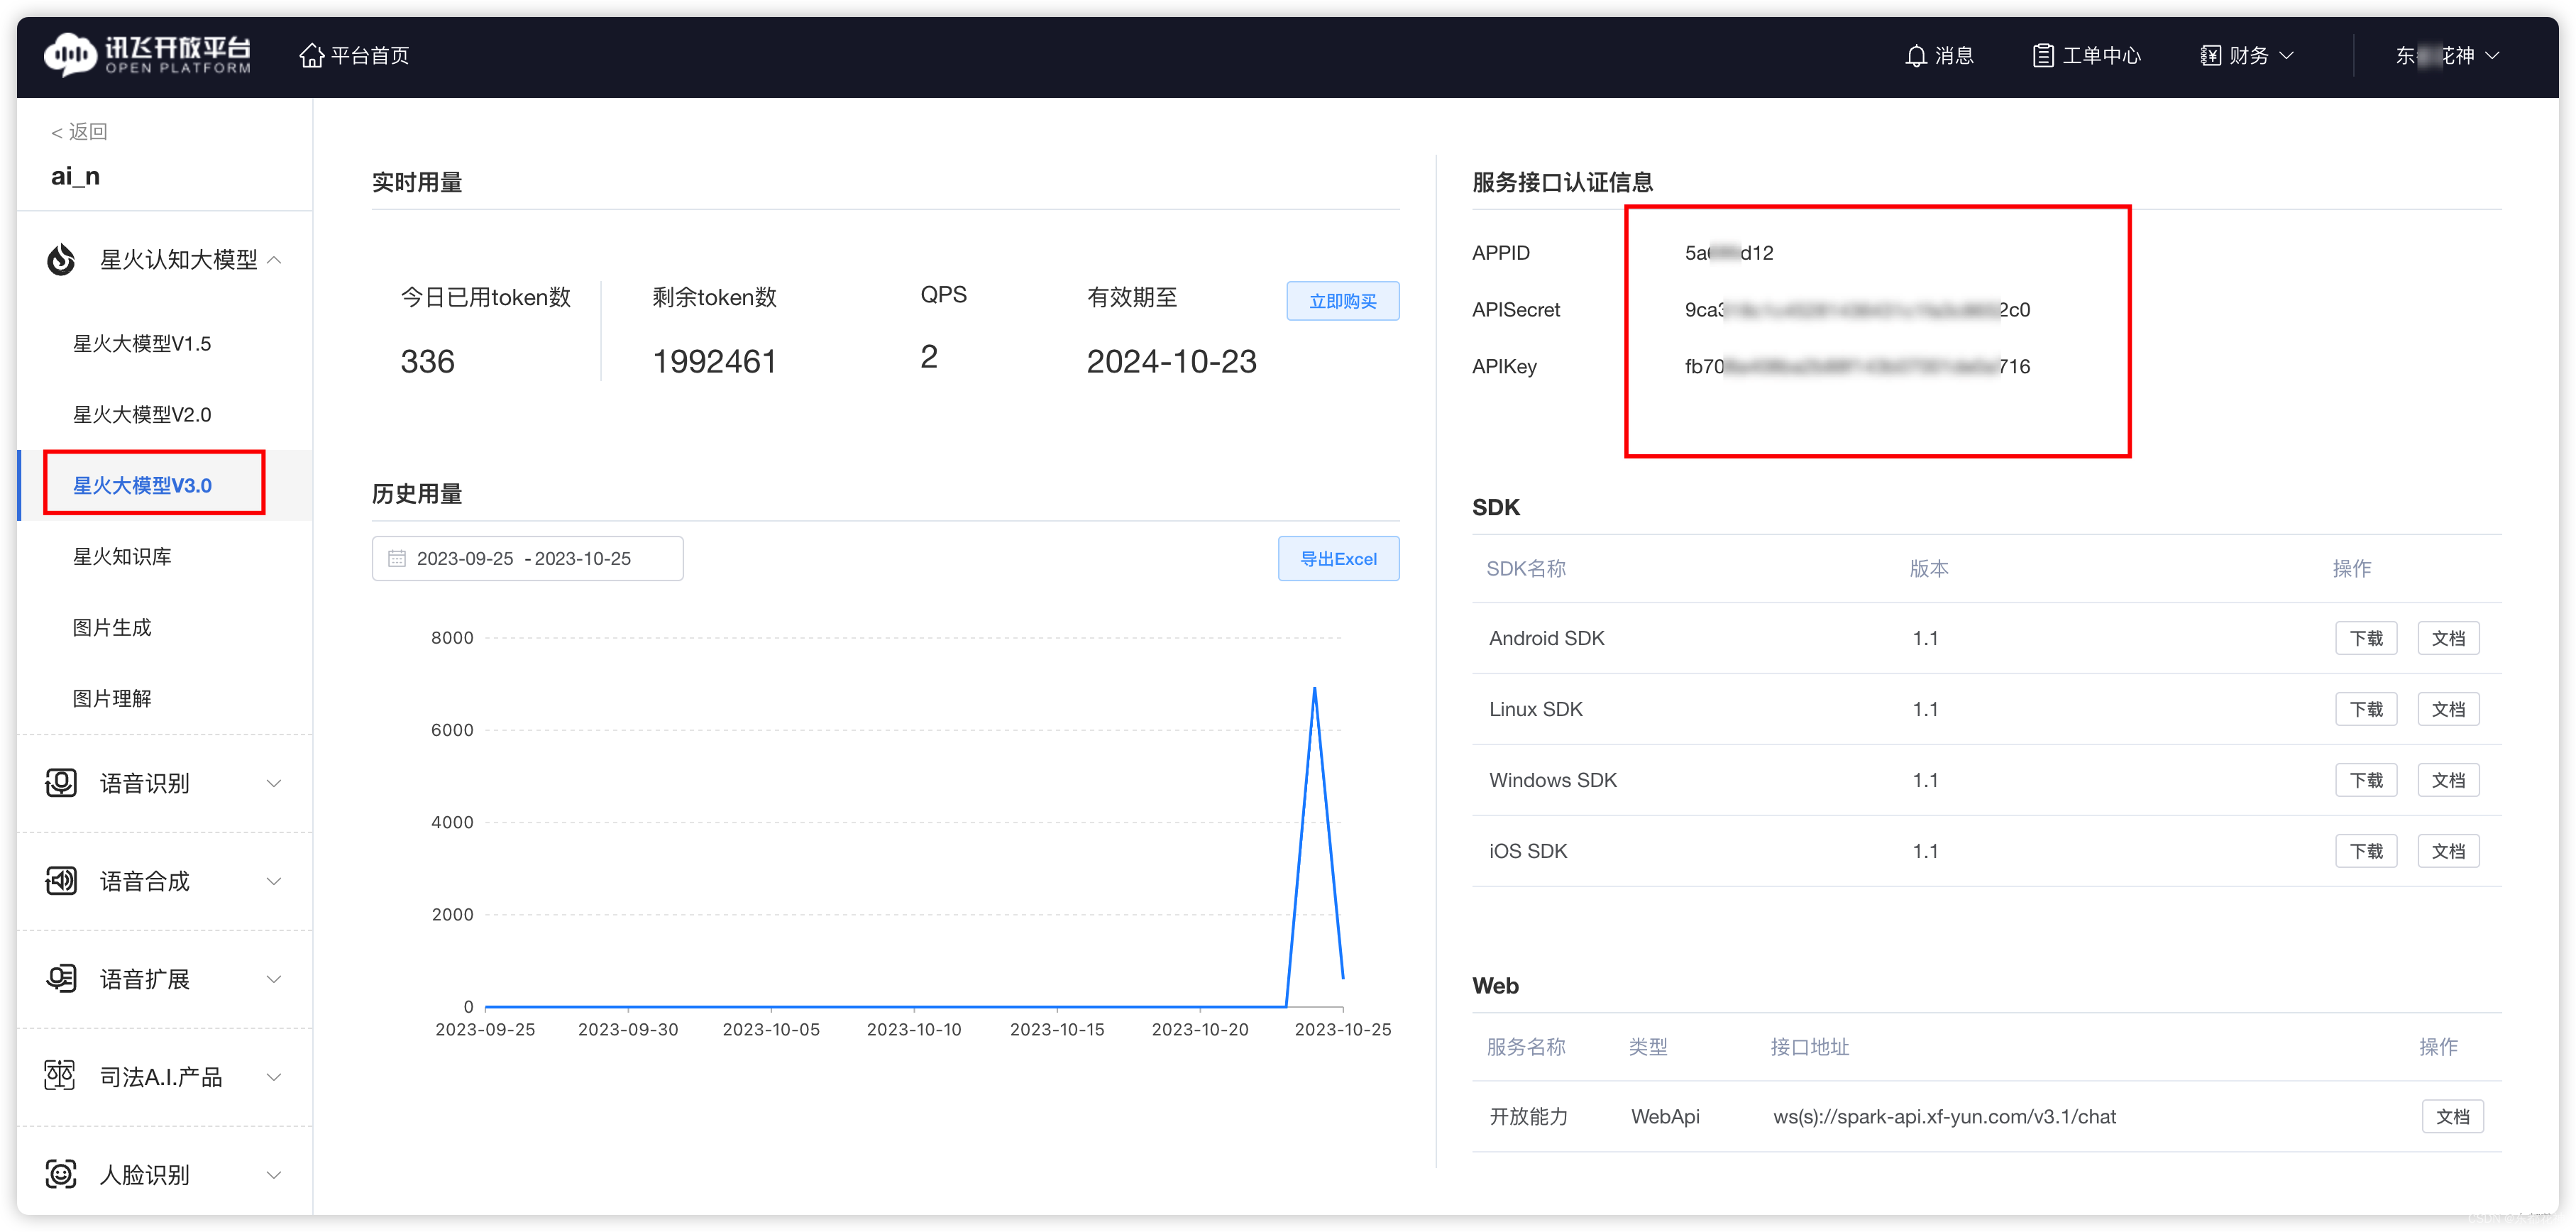Screen dimensions: 2576x1232
Task: Click the expiry date 2024-10-23
Action: pyautogui.click(x=1171, y=361)
